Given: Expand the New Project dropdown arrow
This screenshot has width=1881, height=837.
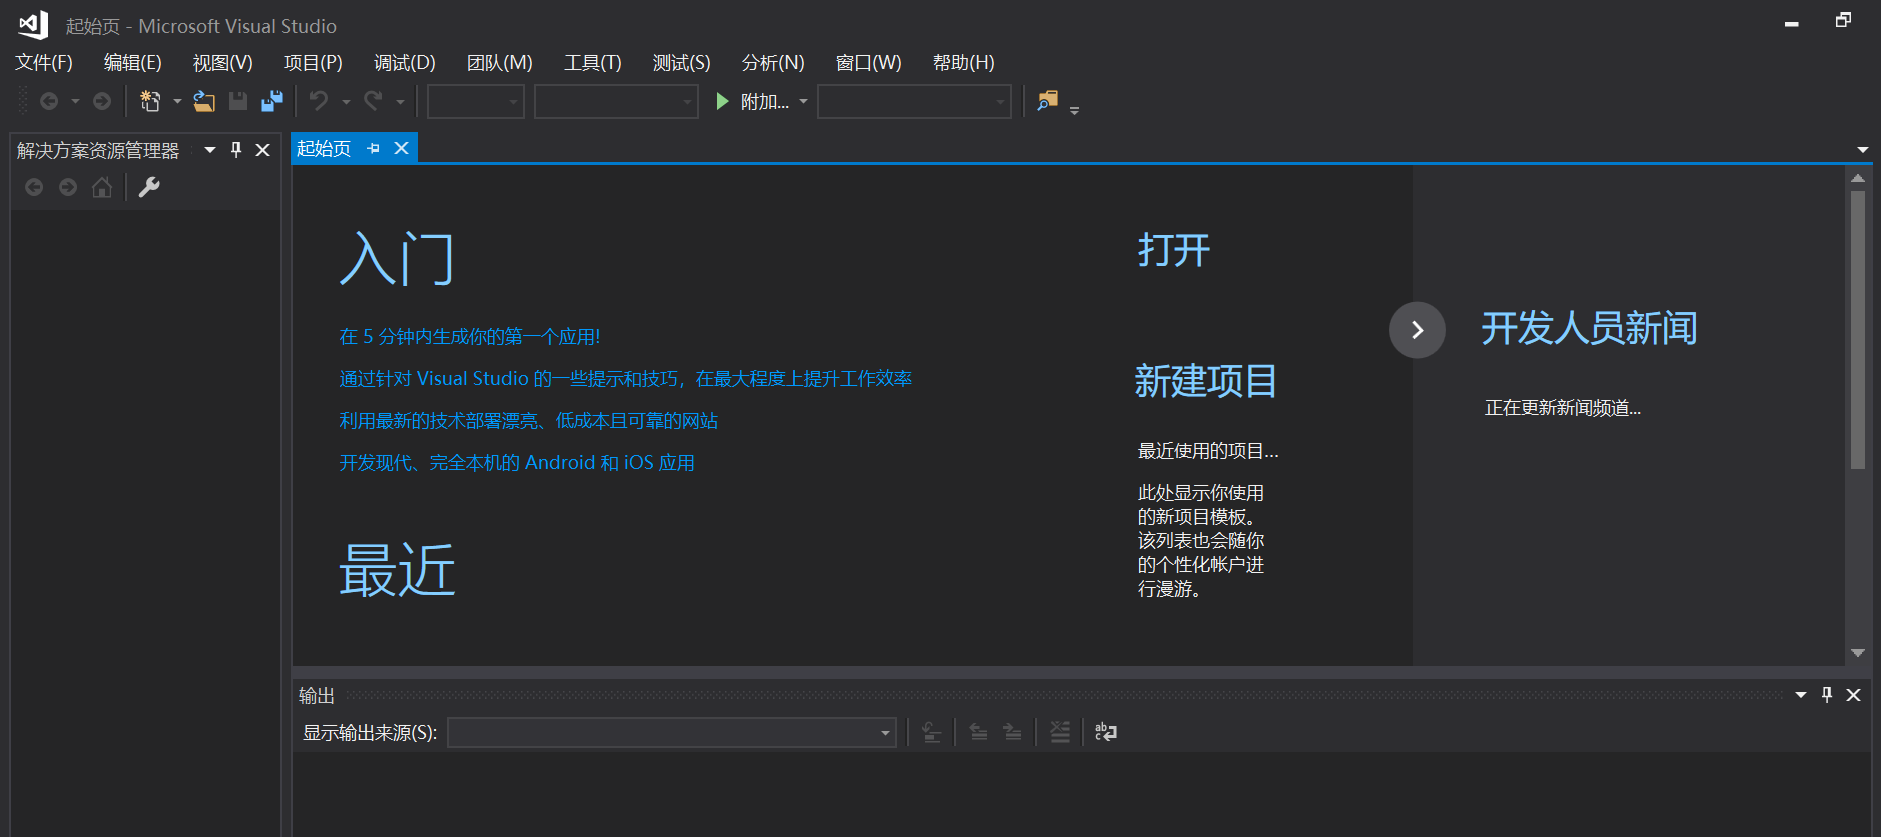Looking at the screenshot, I should click(x=177, y=101).
